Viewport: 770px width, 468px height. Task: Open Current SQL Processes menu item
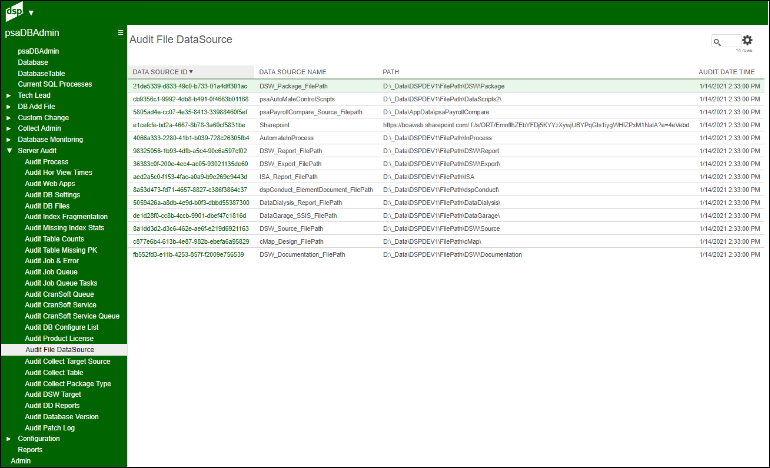click(x=55, y=84)
